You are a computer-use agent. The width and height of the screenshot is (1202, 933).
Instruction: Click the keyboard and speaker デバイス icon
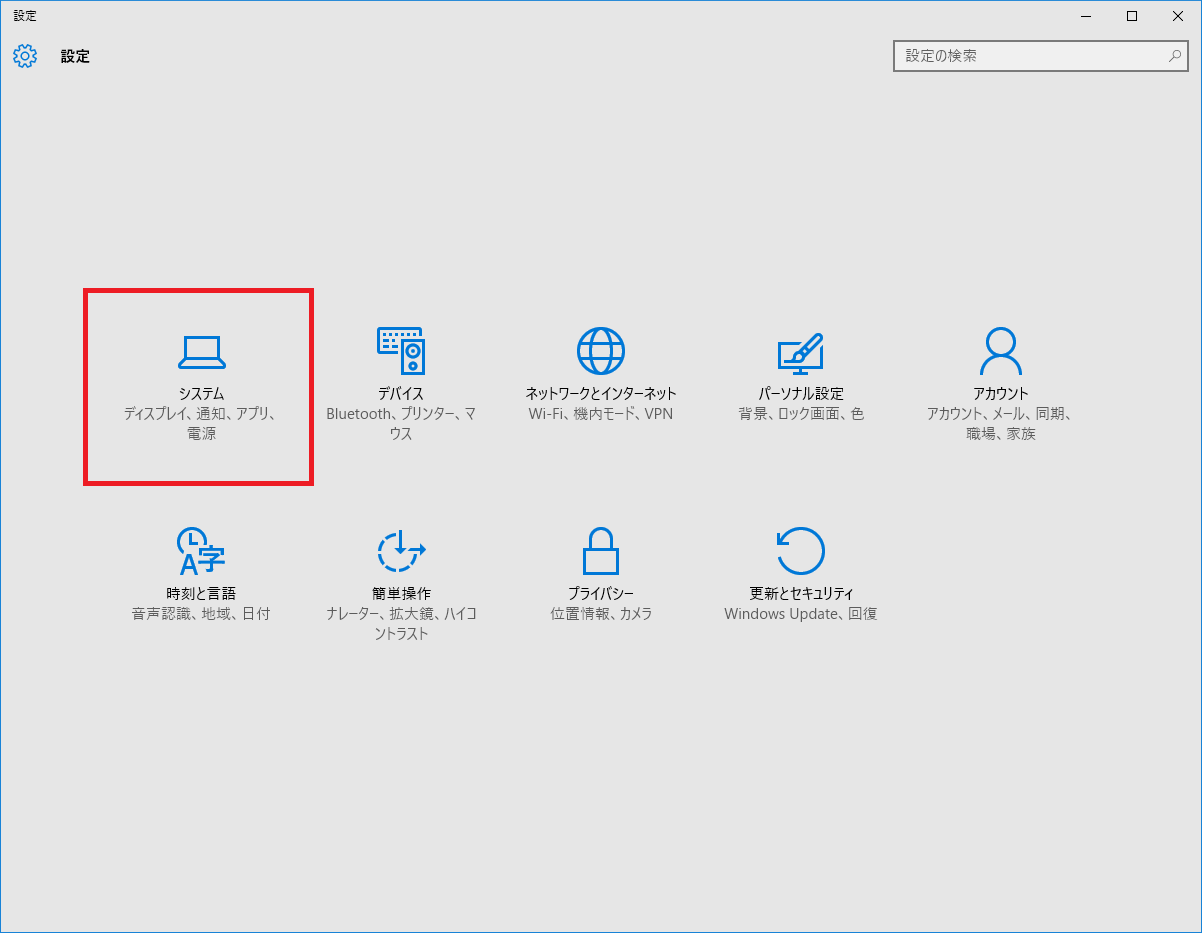400,351
